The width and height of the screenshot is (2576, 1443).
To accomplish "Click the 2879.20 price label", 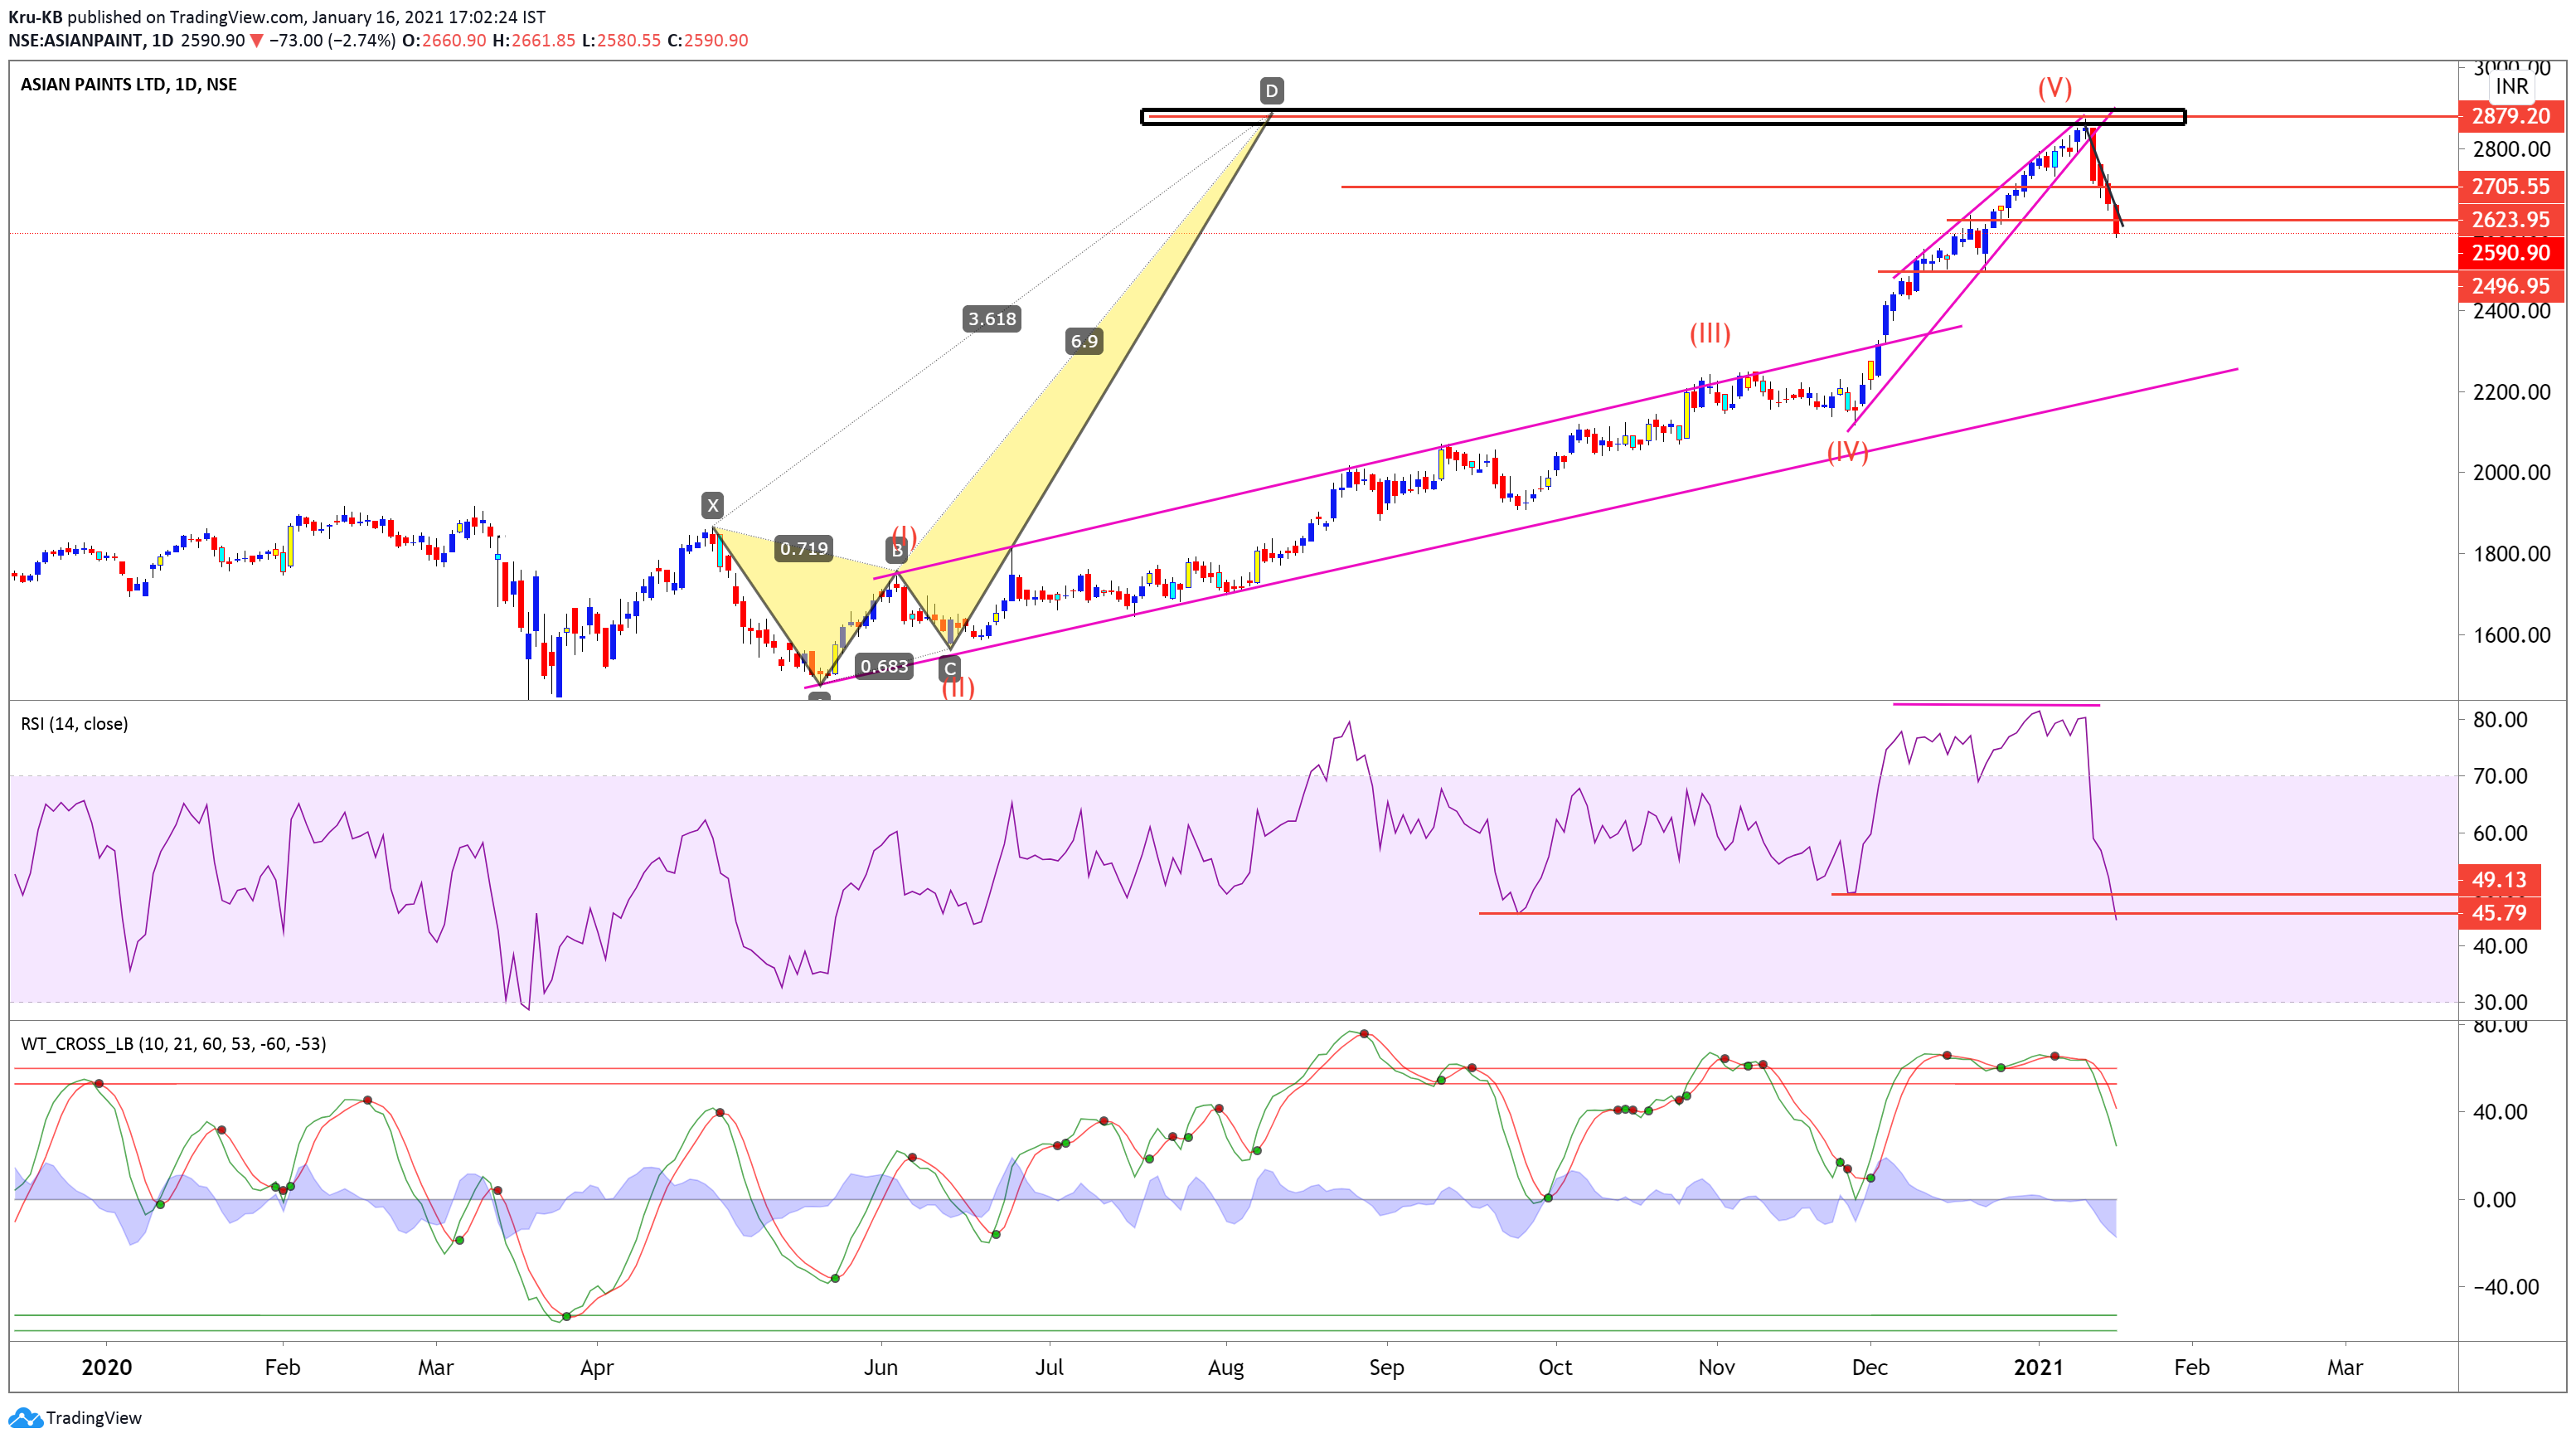I will point(2510,116).
